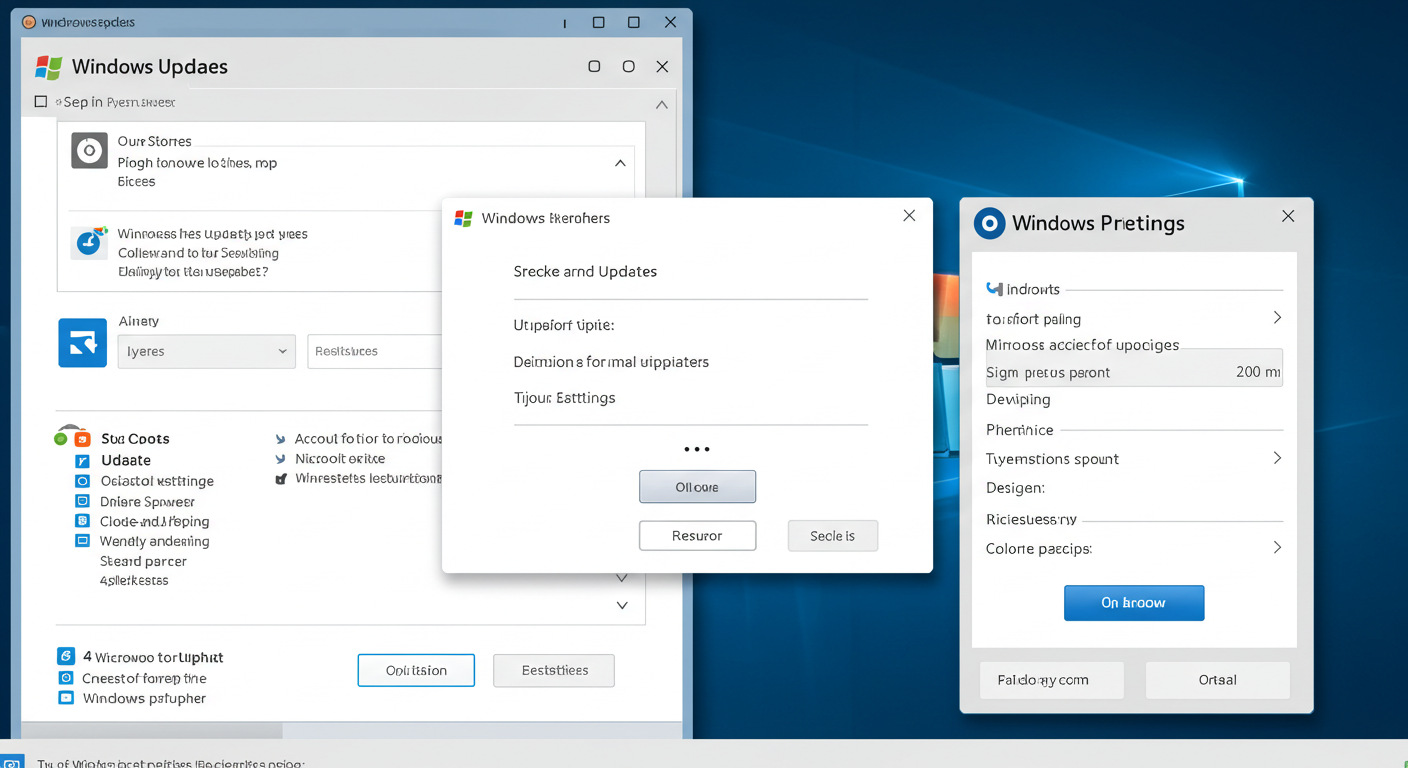Expand Tyemstions spount chevron

coord(1277,458)
